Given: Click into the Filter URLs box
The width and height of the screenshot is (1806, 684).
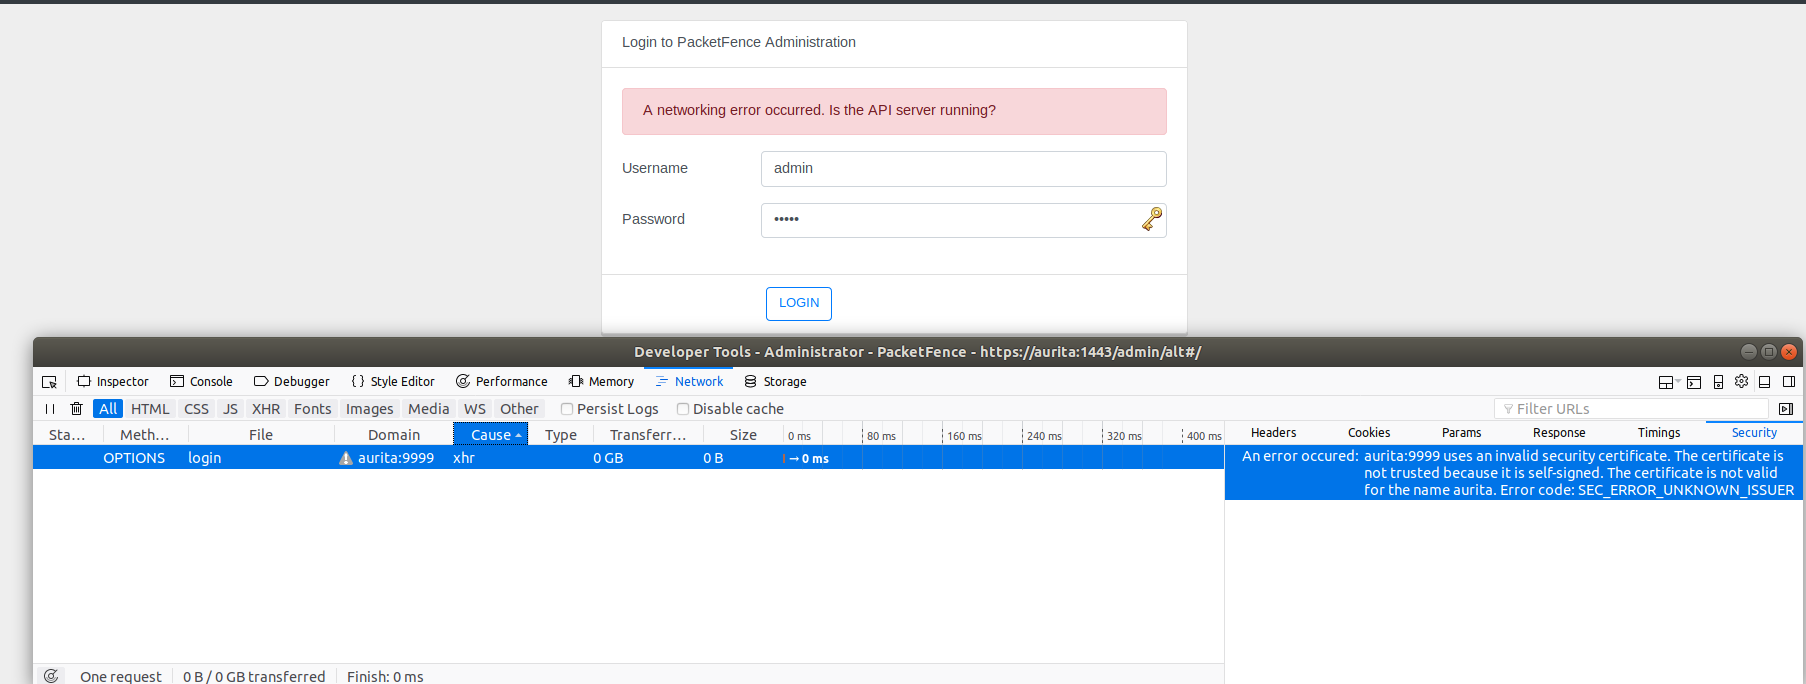Looking at the screenshot, I should coord(1631,409).
